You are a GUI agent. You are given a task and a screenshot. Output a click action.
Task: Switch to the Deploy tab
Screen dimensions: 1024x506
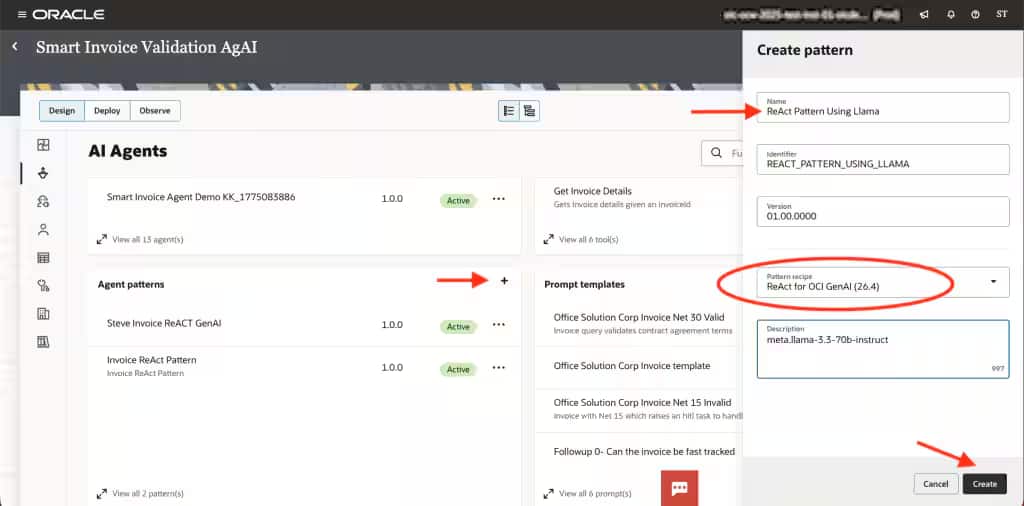[x=107, y=111]
